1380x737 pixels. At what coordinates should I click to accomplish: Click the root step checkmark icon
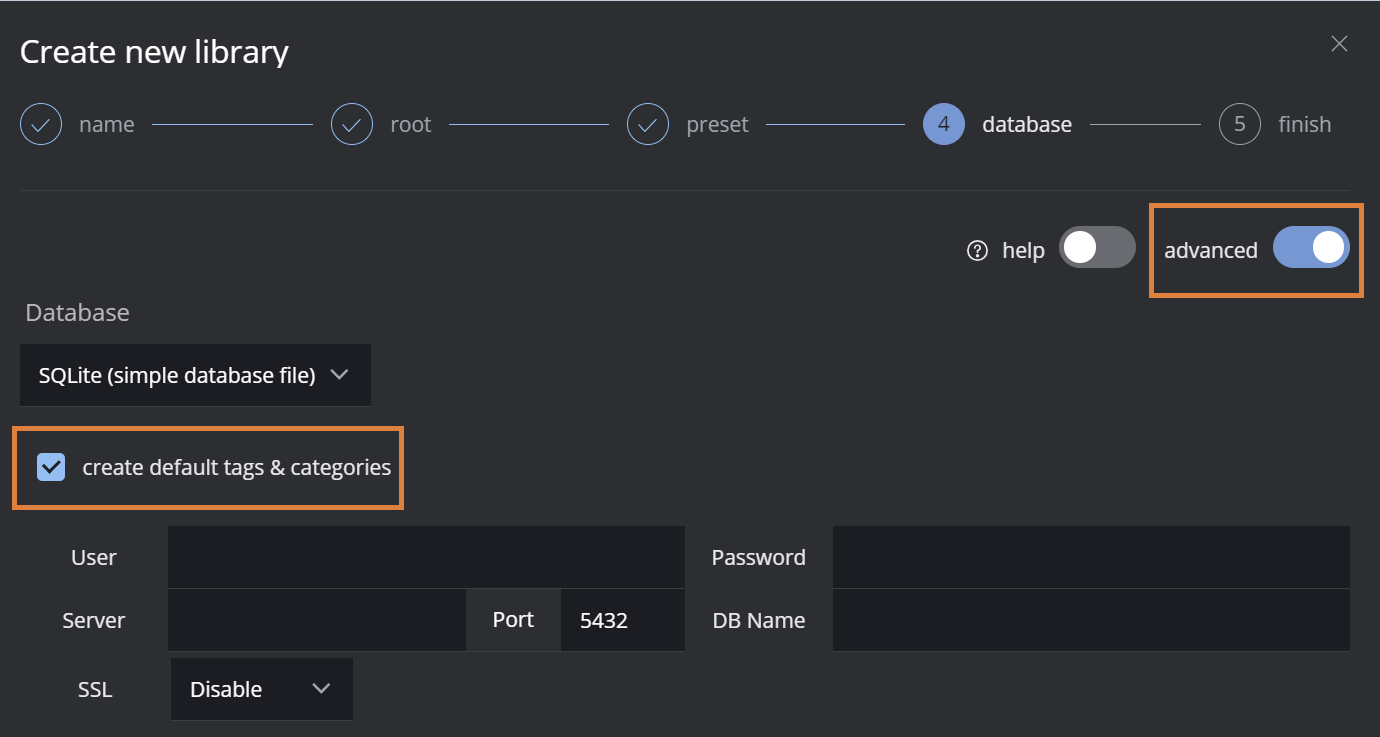coord(352,125)
